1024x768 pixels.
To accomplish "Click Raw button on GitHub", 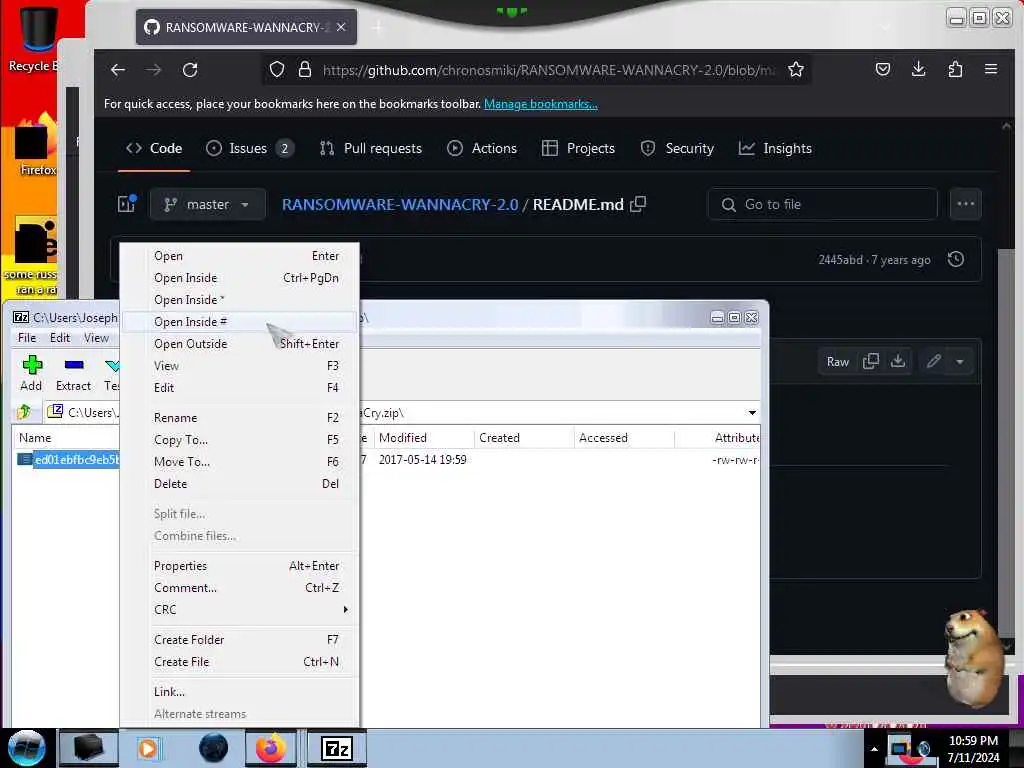I will click(837, 362).
